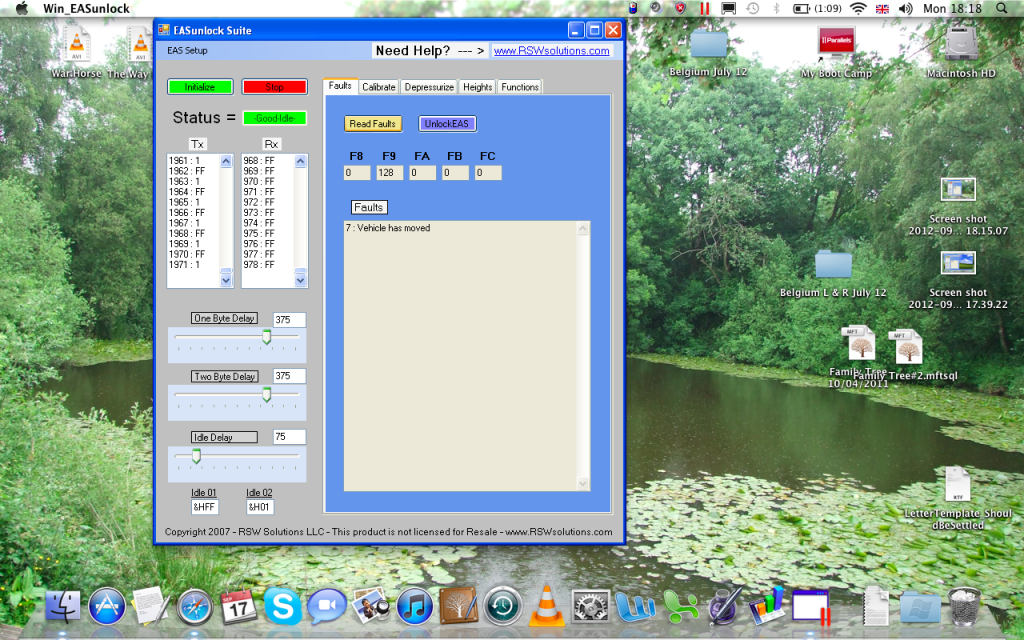This screenshot has height=640, width=1024.
Task: Launch App Store from the dock
Action: point(106,606)
